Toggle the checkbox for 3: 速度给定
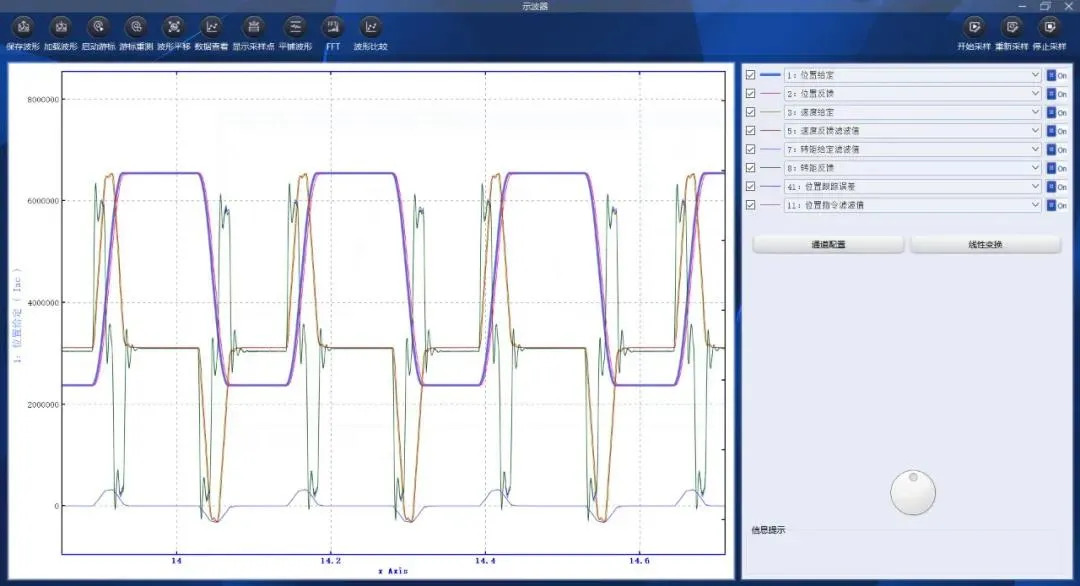 (751, 112)
